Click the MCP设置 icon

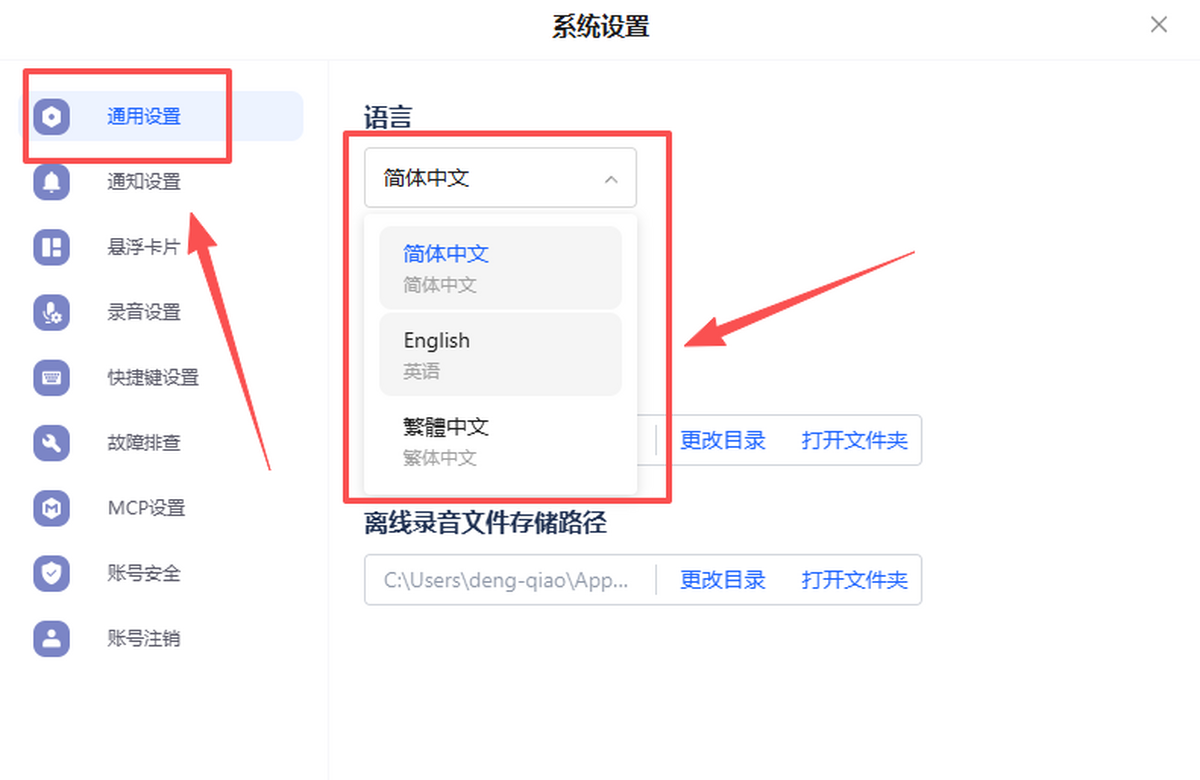click(x=52, y=508)
